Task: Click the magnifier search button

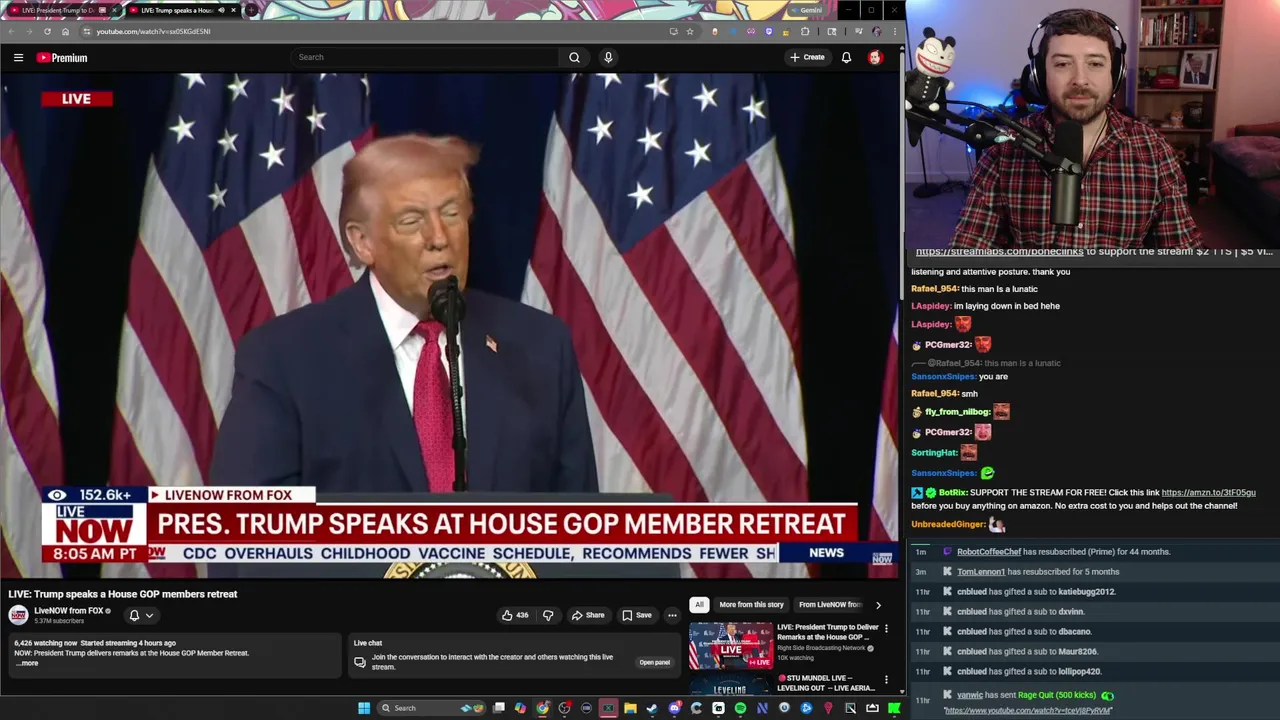Action: tap(574, 57)
